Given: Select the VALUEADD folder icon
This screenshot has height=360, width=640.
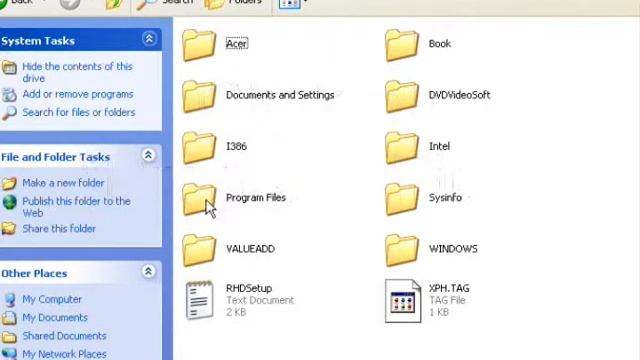Looking at the screenshot, I should 199,250.
